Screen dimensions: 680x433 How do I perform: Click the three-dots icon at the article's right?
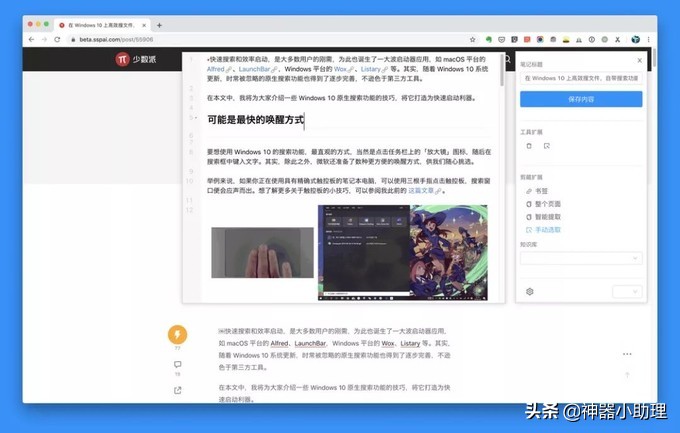(627, 354)
